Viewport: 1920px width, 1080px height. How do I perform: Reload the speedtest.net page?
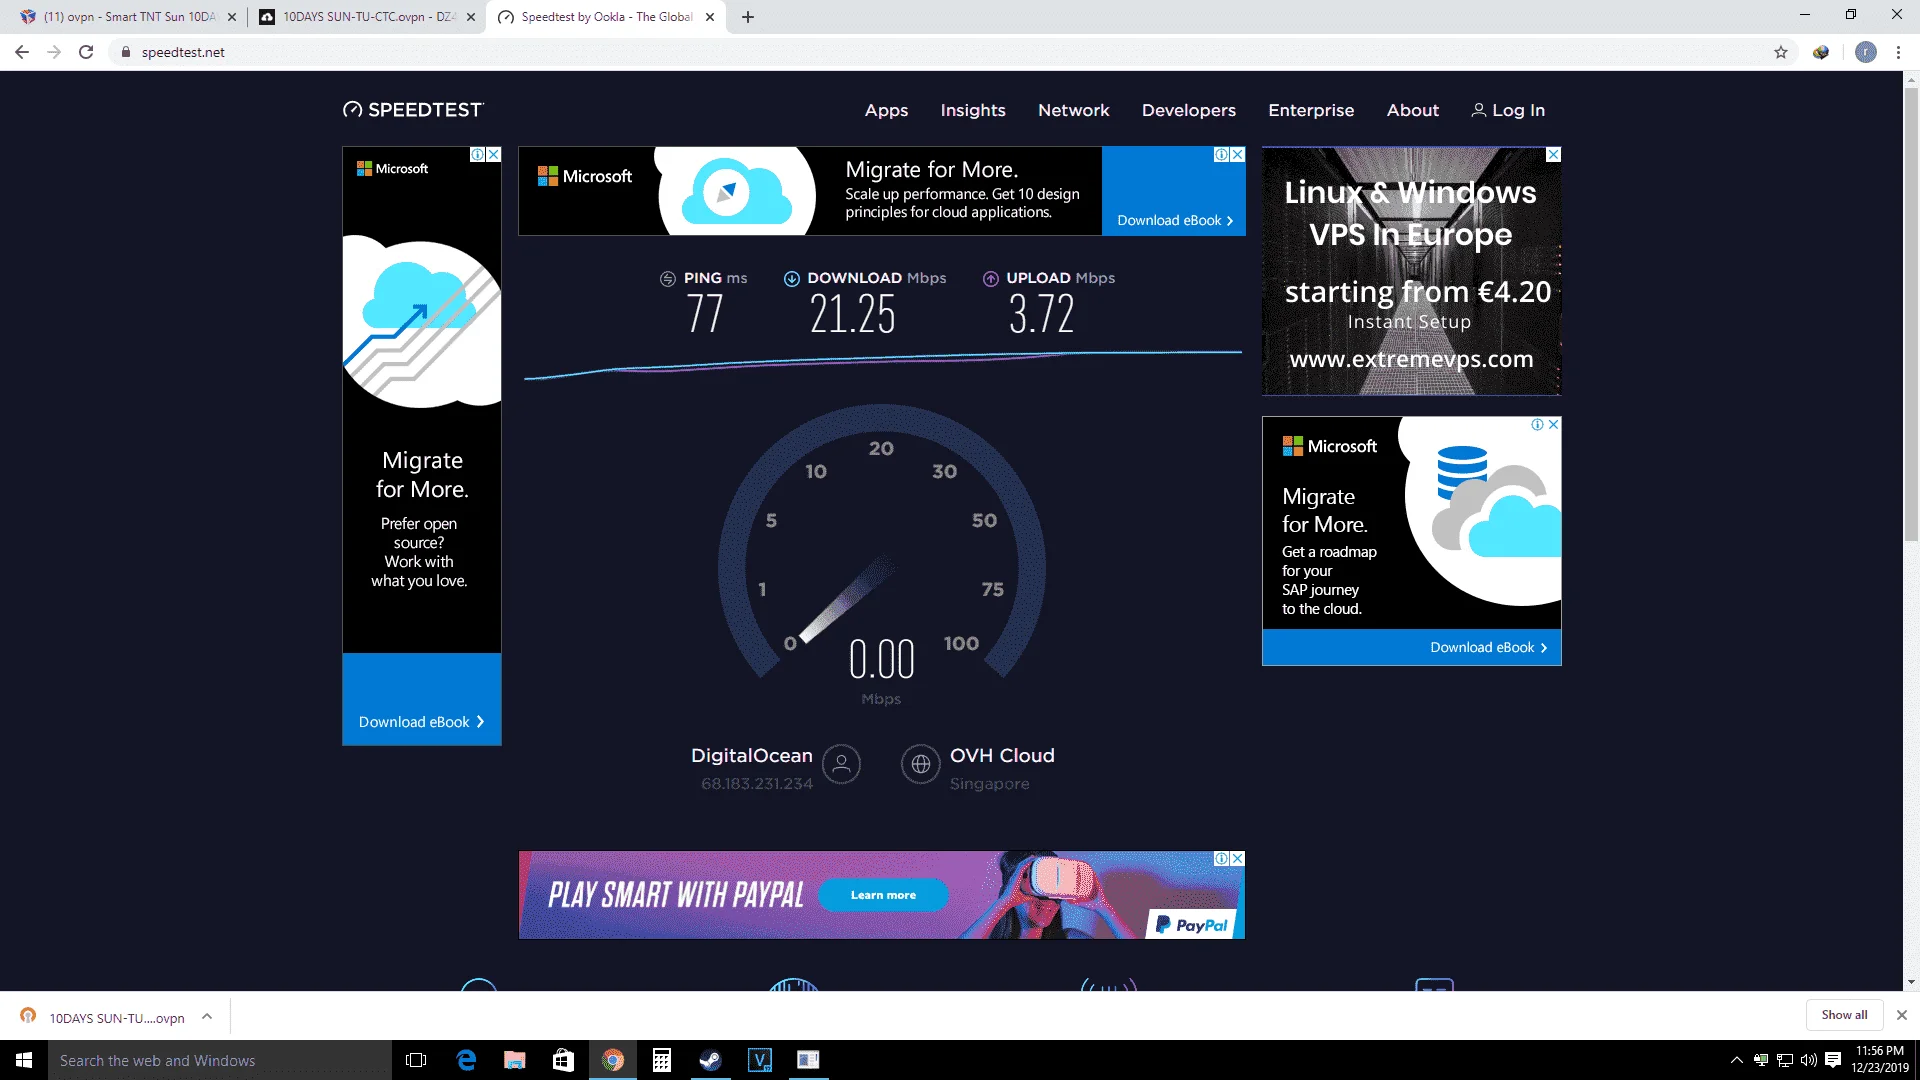click(86, 52)
